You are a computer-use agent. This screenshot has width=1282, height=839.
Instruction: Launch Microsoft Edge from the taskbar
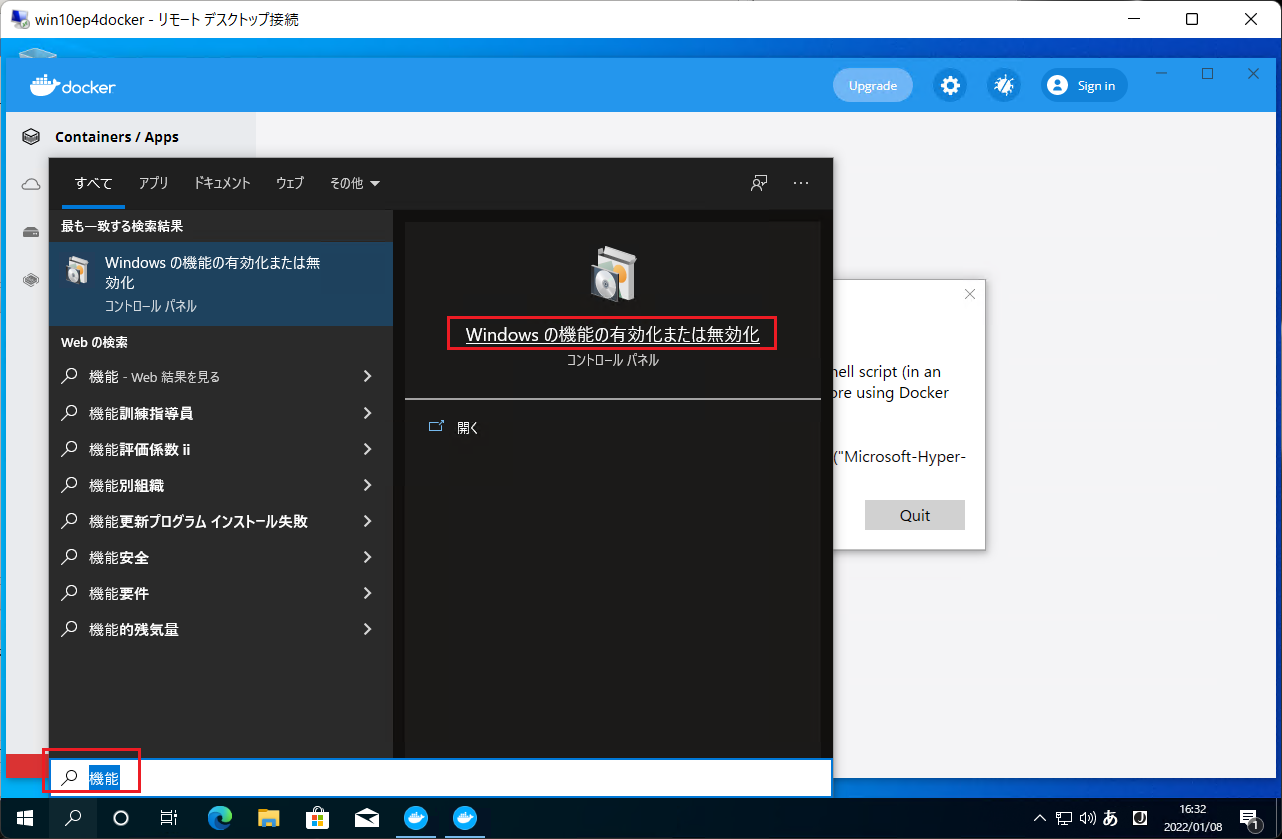(x=219, y=818)
